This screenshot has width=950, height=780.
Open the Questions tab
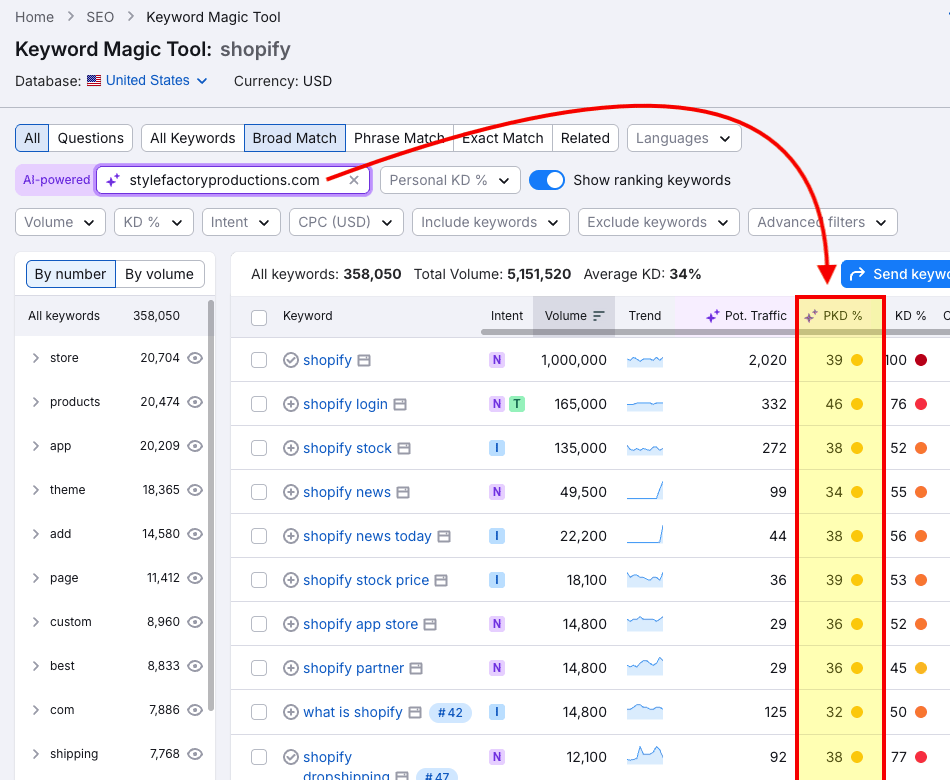point(91,138)
